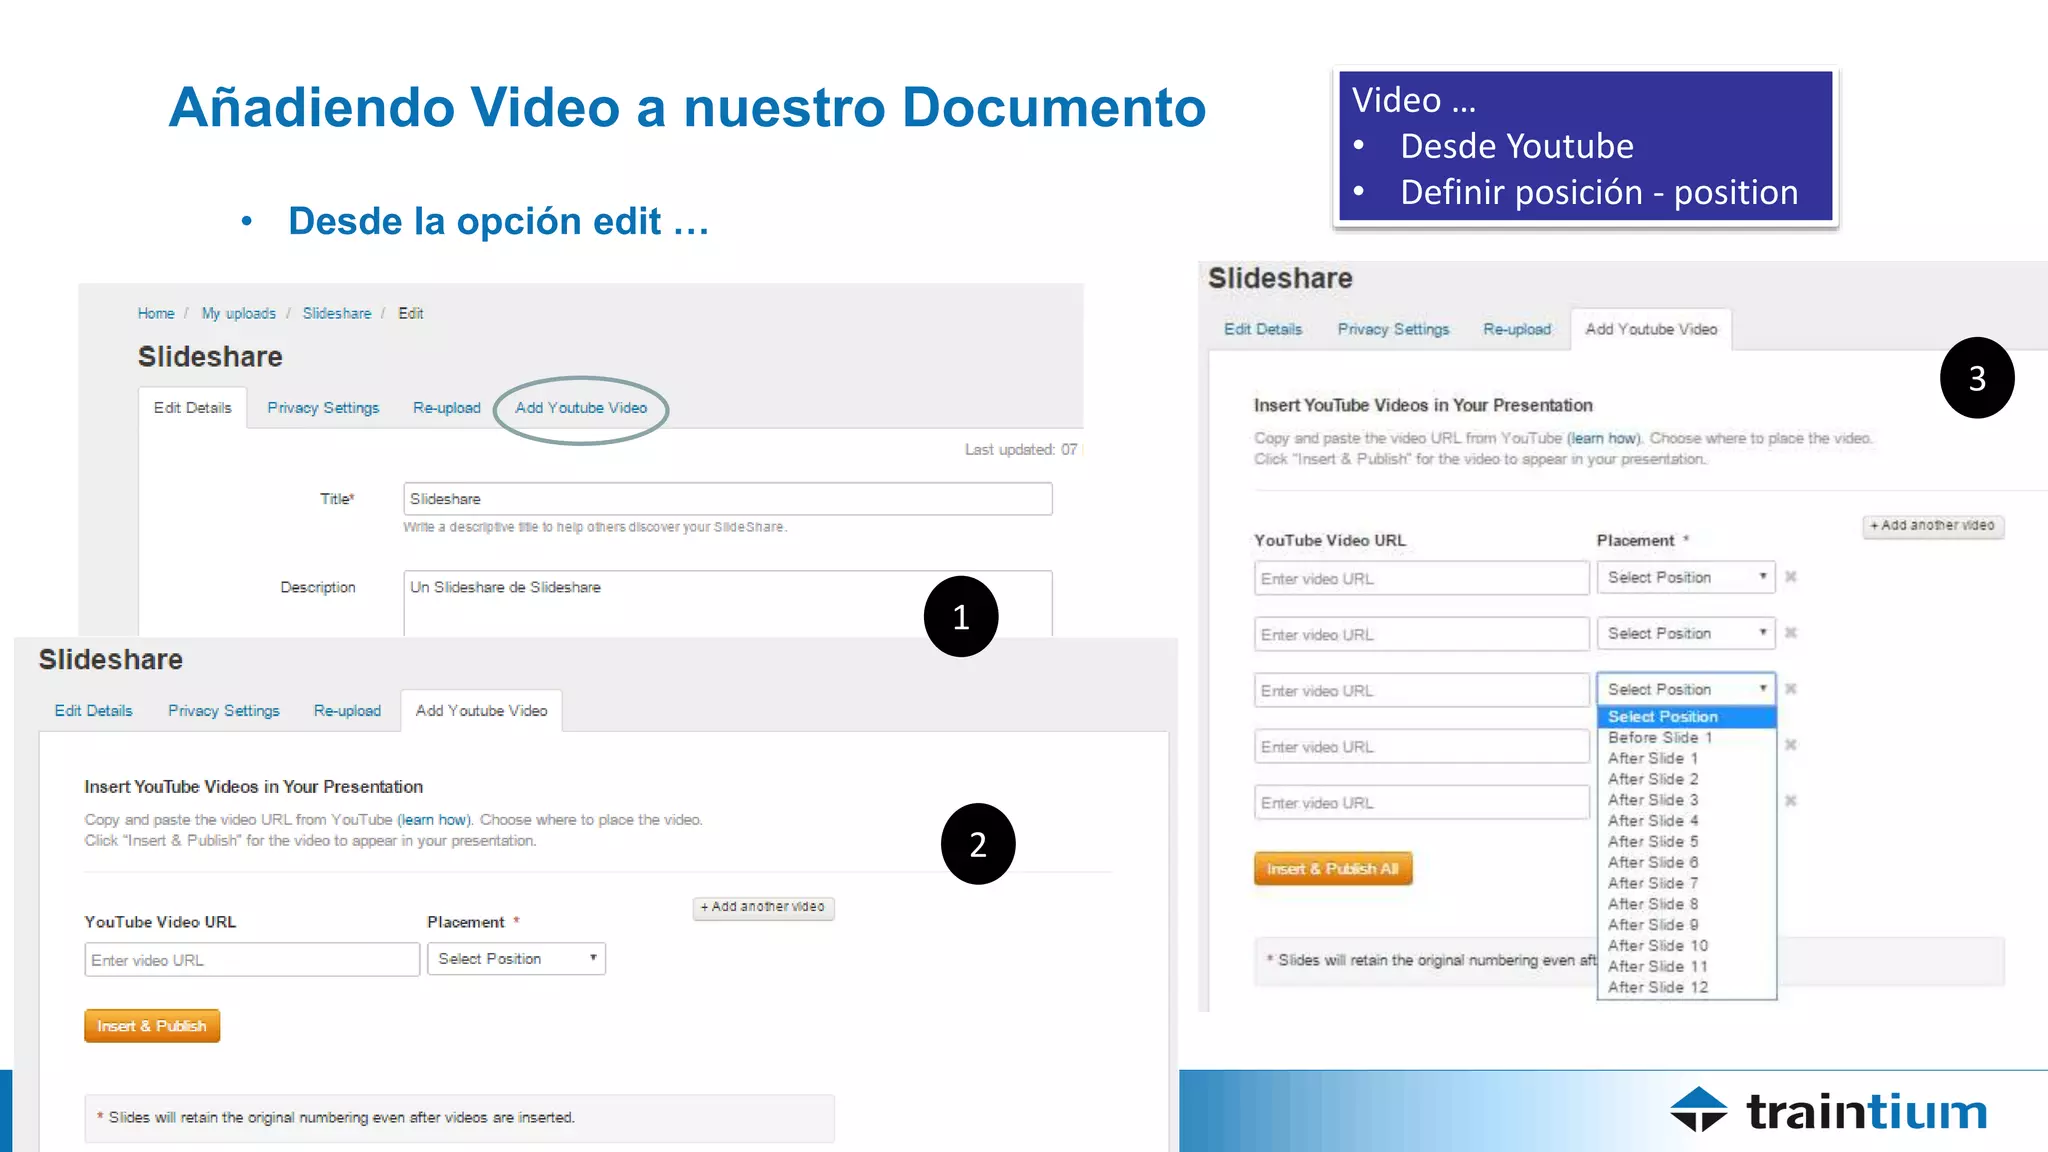The image size is (2048, 1152).
Task: Switch to Re-upload tab in screenshot 1
Action: click(447, 408)
